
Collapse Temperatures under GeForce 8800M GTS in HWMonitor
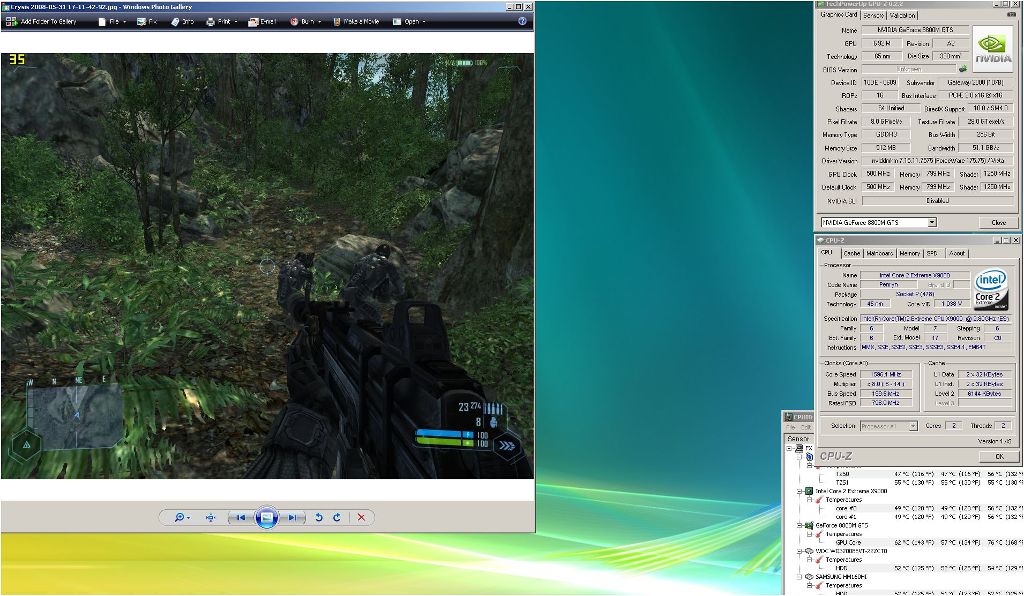click(810, 534)
